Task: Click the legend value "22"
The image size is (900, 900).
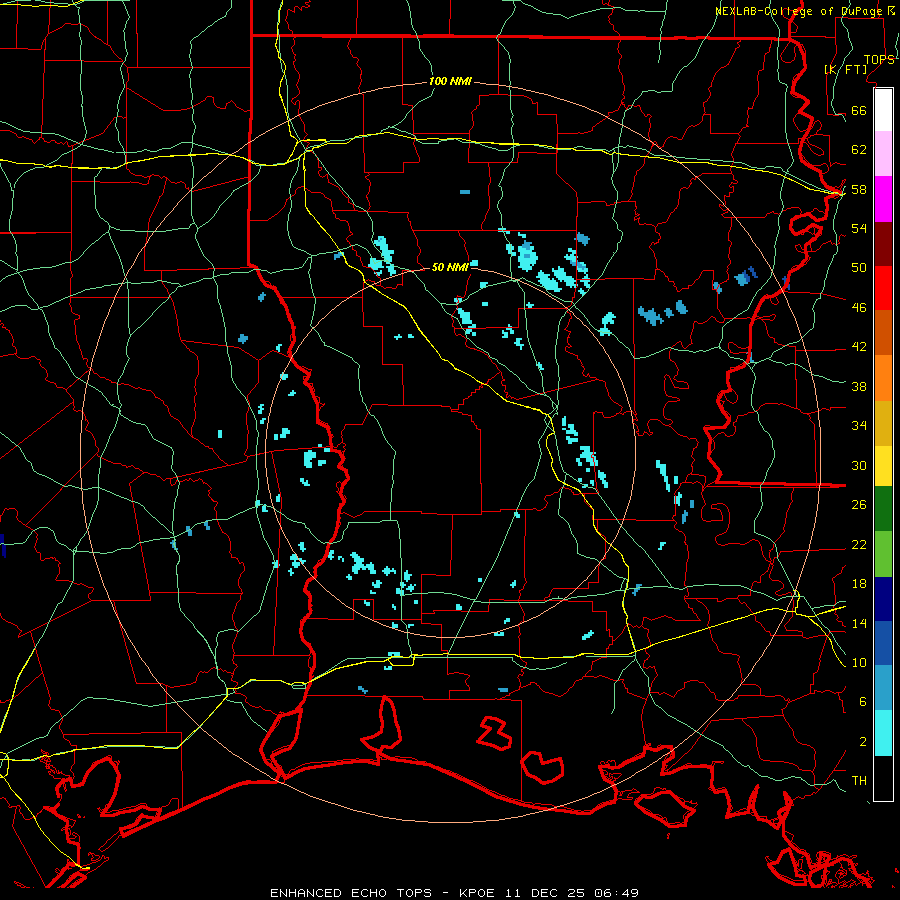Action: [x=859, y=544]
